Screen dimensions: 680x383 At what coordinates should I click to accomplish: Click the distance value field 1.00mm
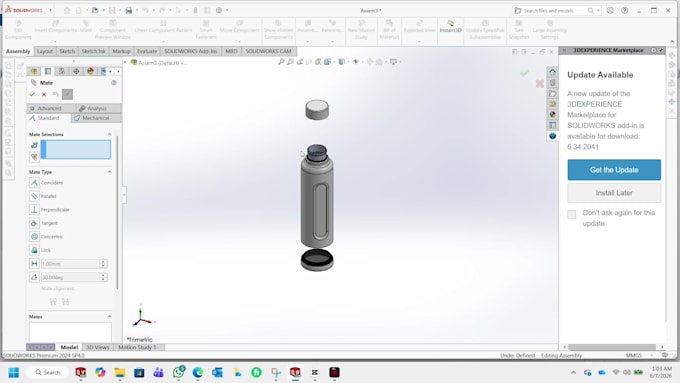(x=70, y=264)
